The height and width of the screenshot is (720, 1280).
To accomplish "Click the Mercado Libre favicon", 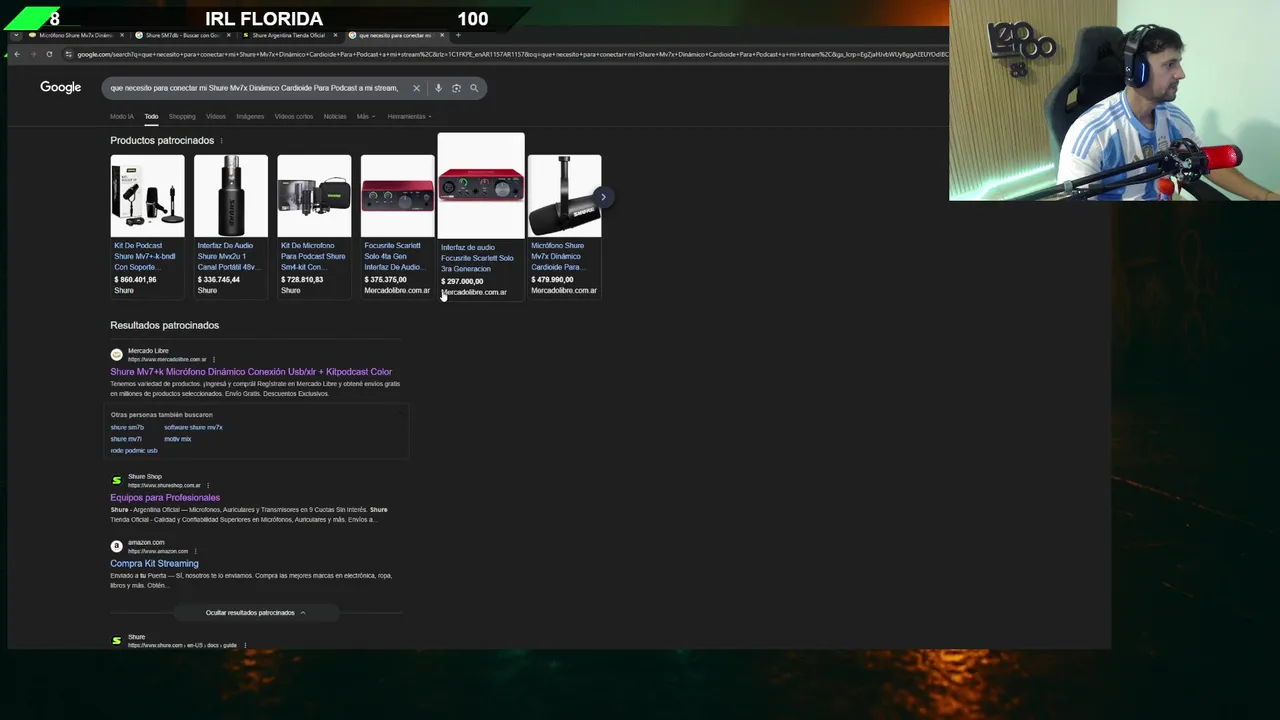I will coord(116,355).
